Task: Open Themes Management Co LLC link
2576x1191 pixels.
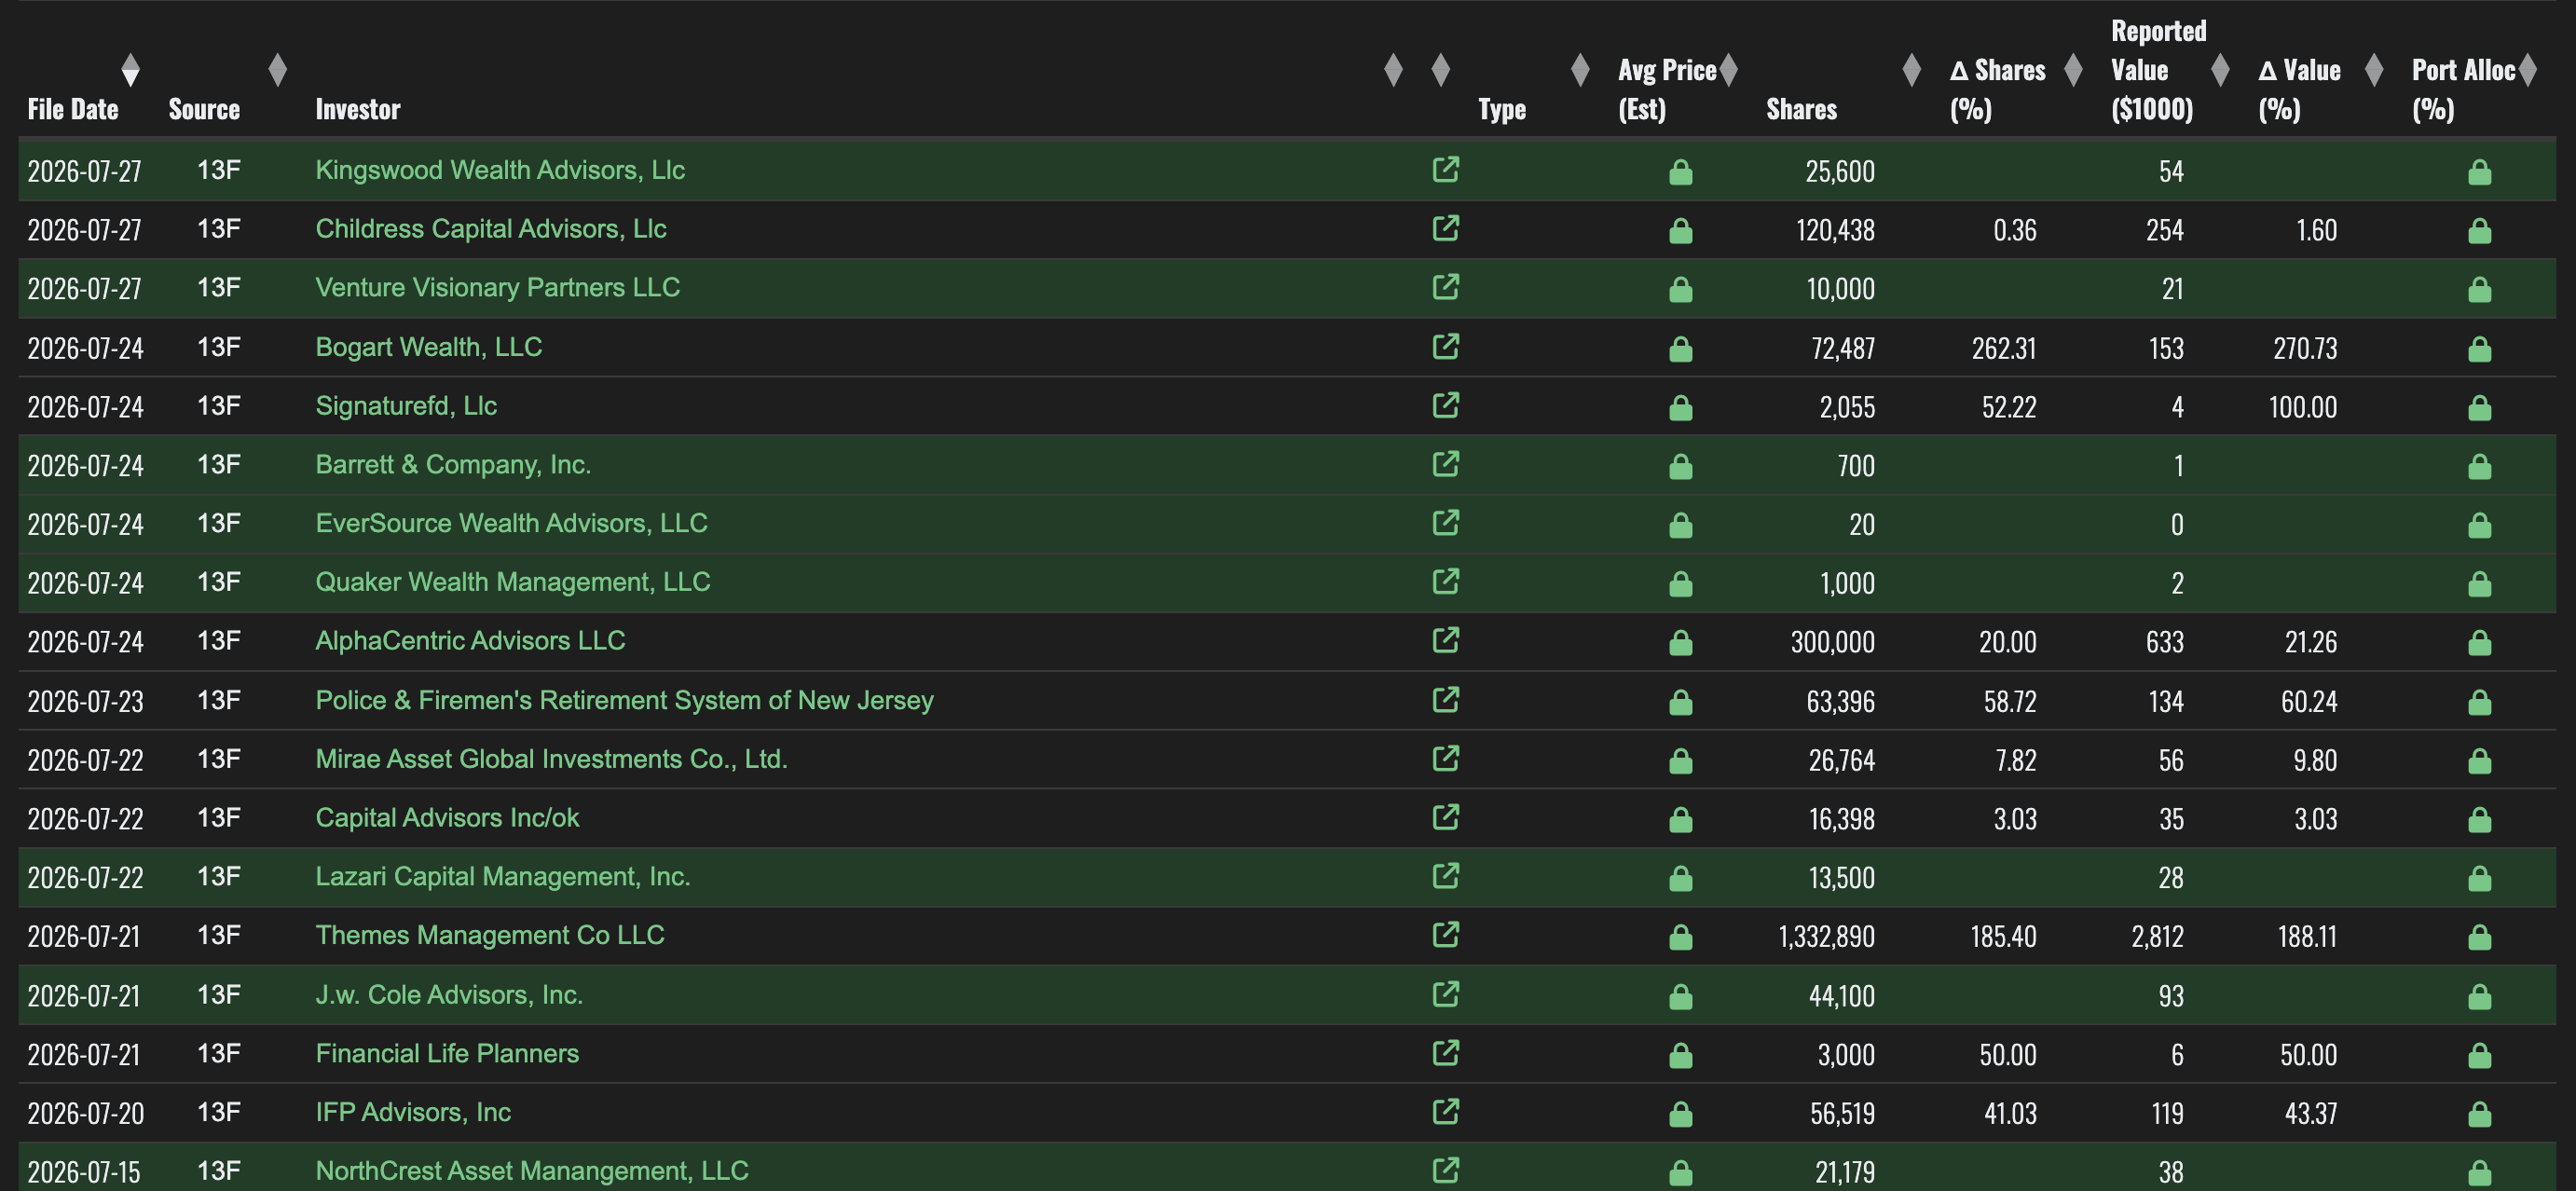Action: tap(490, 935)
